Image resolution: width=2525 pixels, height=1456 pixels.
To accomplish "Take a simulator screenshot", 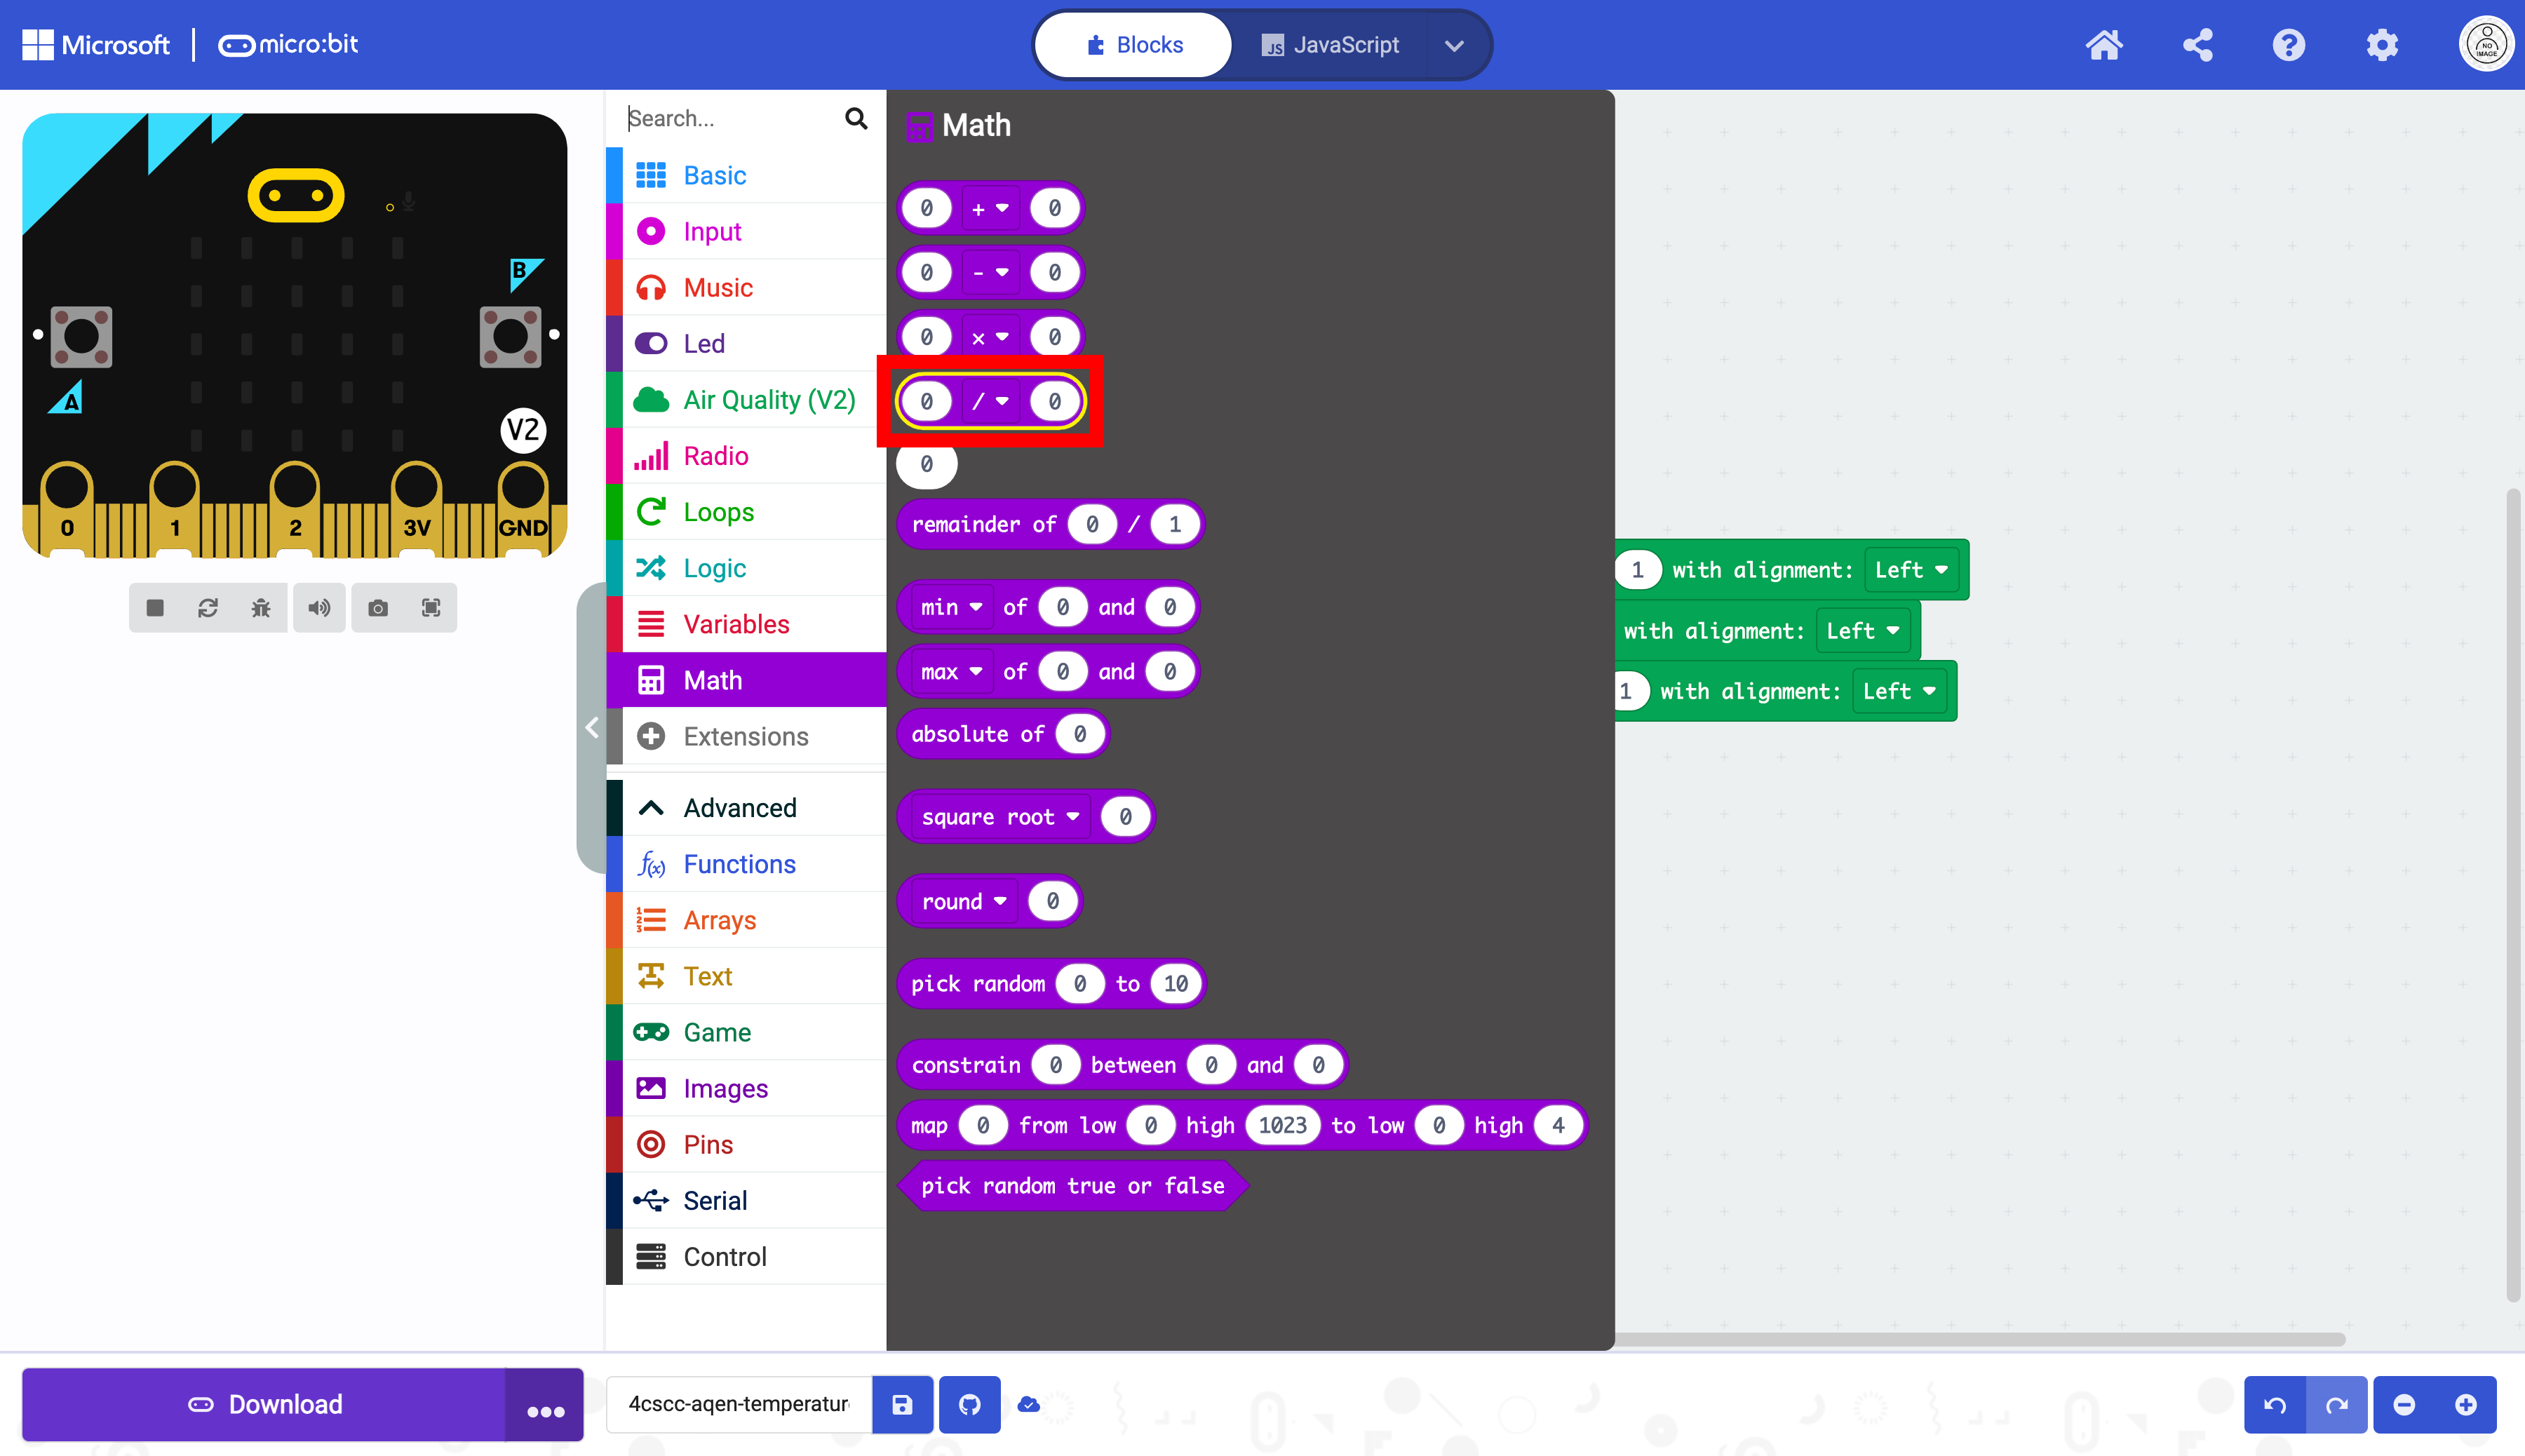I will (378, 608).
